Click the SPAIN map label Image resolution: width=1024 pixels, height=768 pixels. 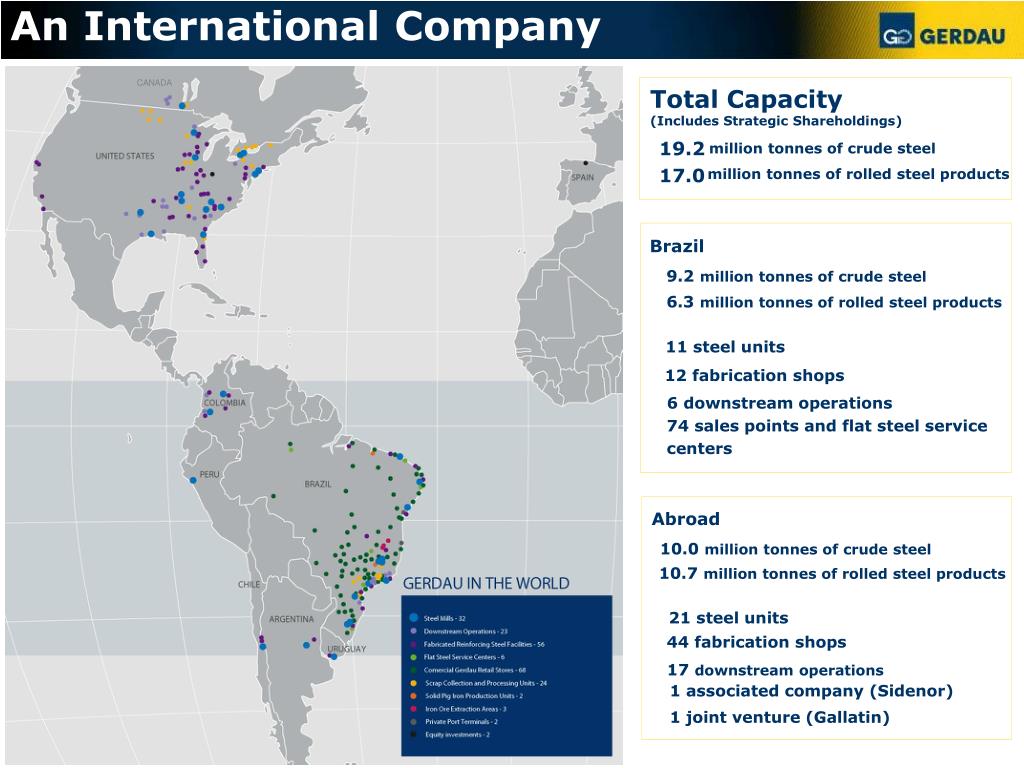tap(583, 177)
